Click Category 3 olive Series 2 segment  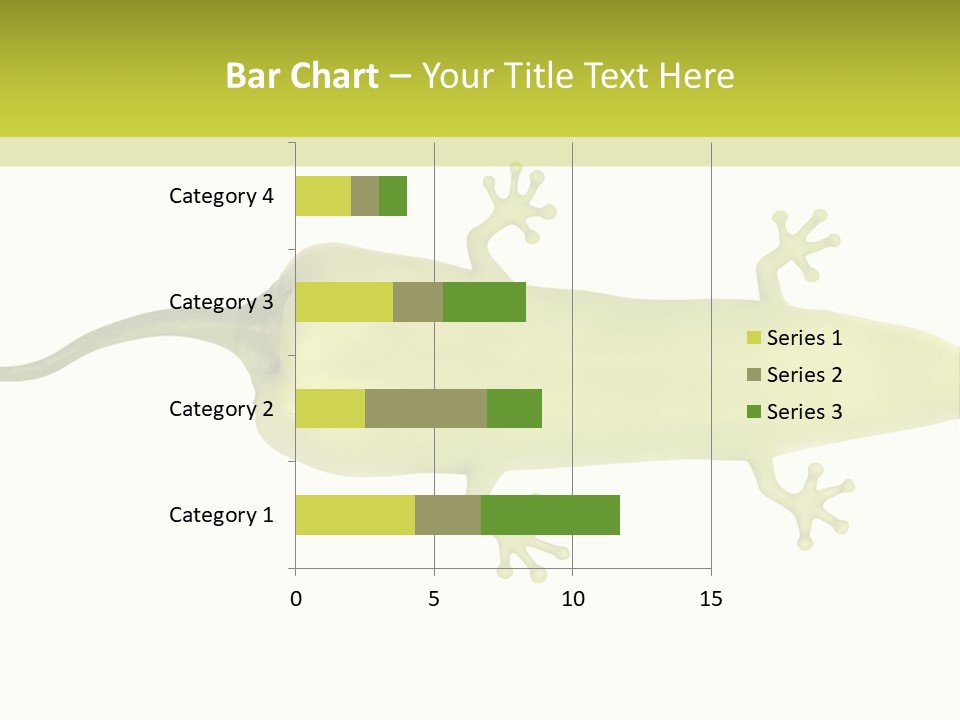click(x=418, y=302)
